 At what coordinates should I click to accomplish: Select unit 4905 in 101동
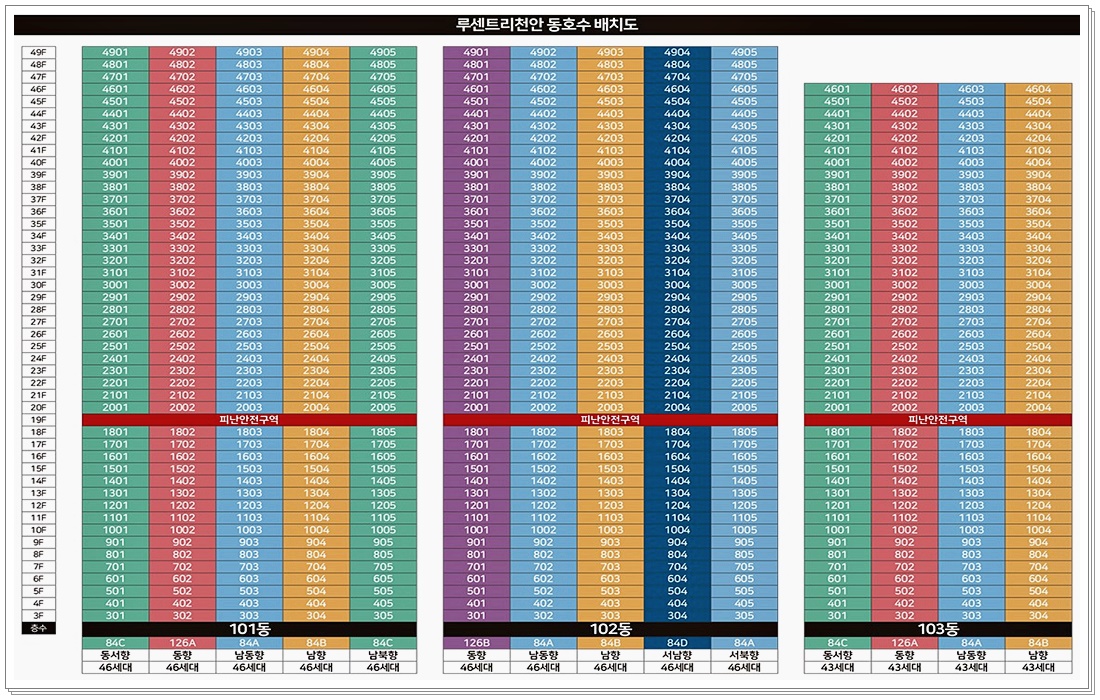(383, 53)
